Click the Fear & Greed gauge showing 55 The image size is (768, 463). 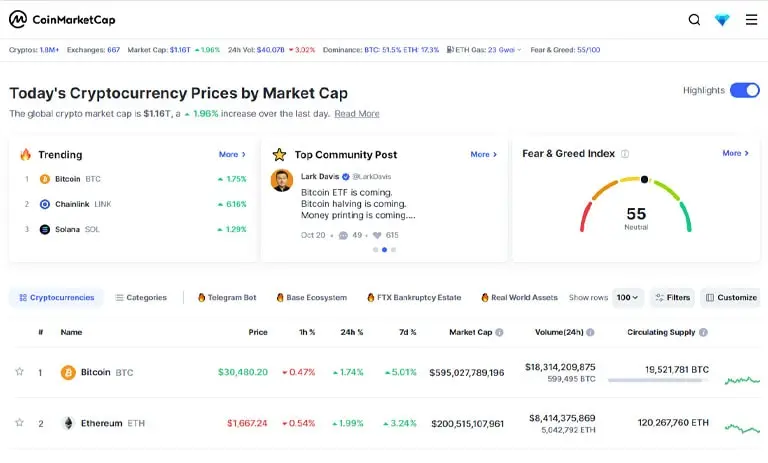[x=636, y=205]
